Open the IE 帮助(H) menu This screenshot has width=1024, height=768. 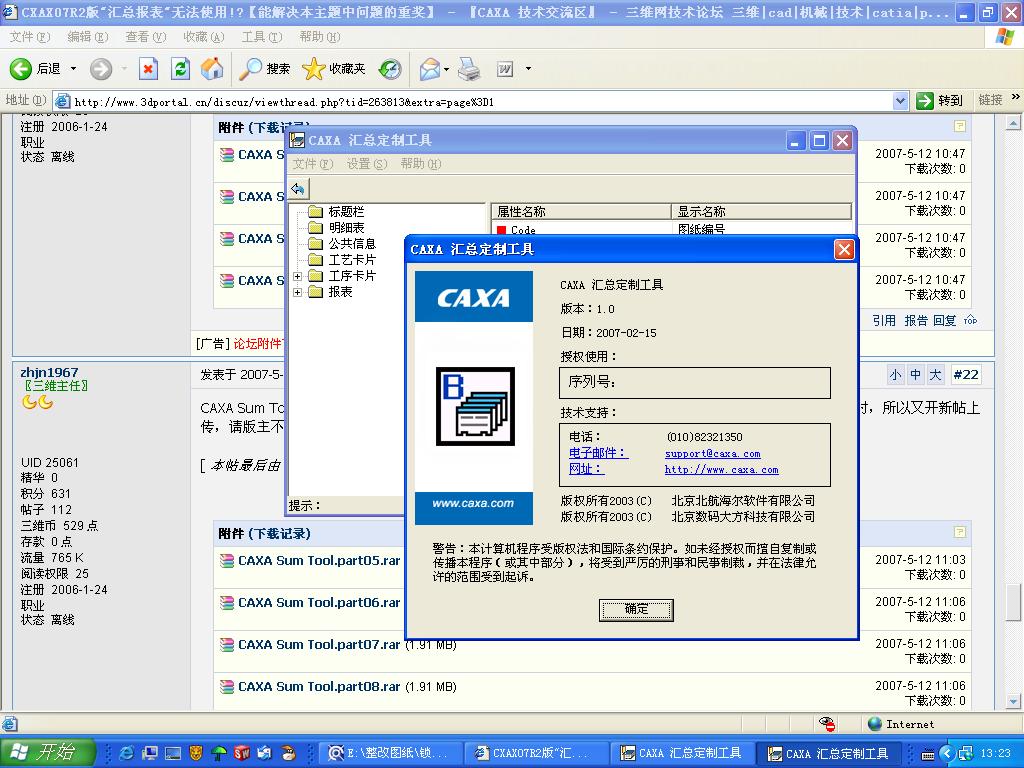(320, 37)
